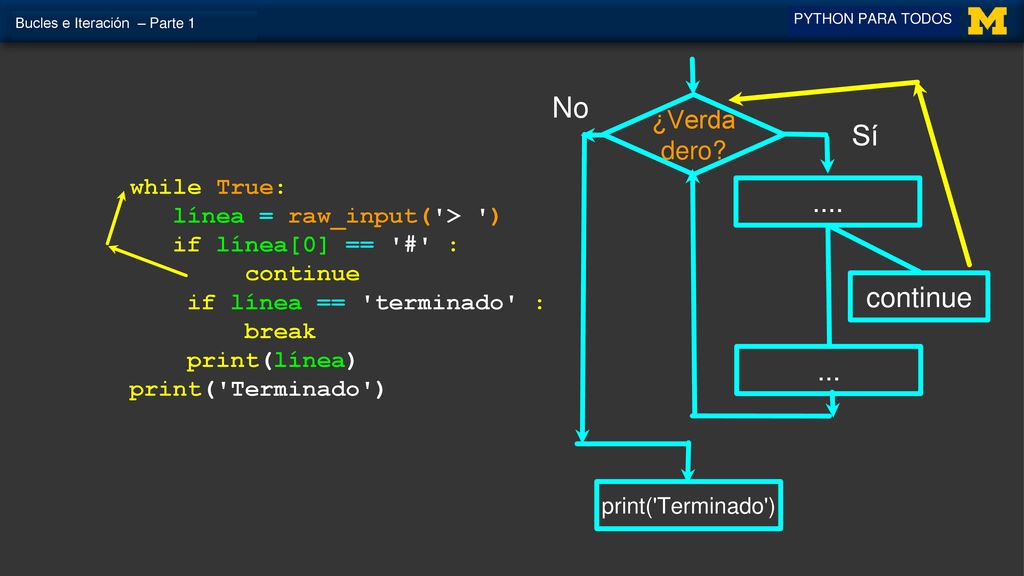Select the "print(línea)" code line
This screenshot has height=576, width=1024.
pos(271,360)
